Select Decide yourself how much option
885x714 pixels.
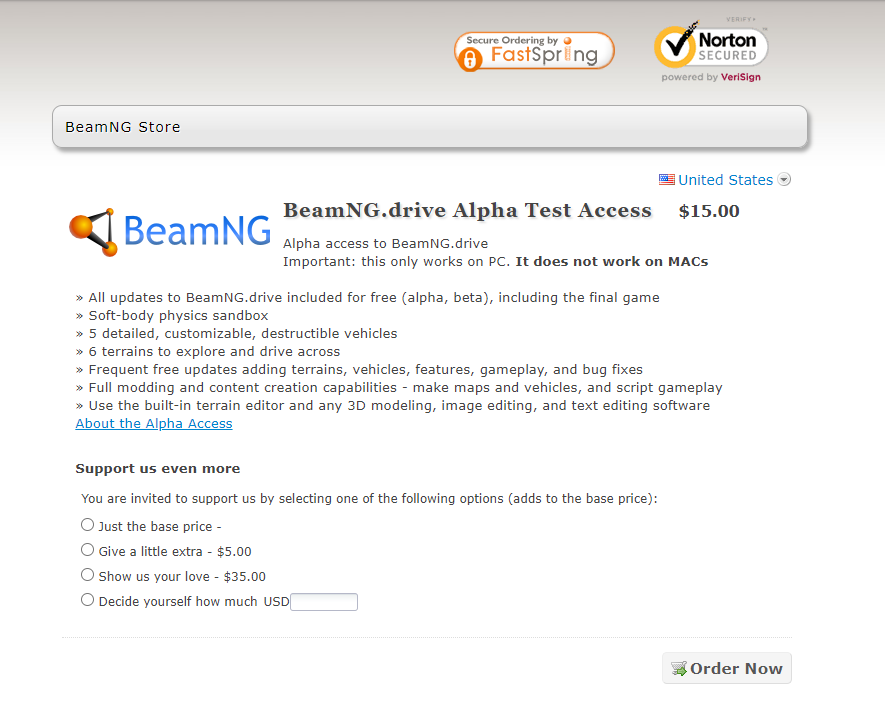pyautogui.click(x=88, y=600)
